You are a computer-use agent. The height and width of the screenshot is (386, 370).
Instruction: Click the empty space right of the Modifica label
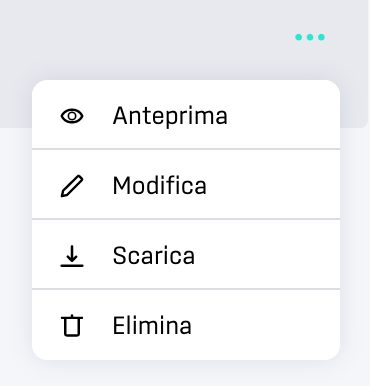click(x=273, y=185)
